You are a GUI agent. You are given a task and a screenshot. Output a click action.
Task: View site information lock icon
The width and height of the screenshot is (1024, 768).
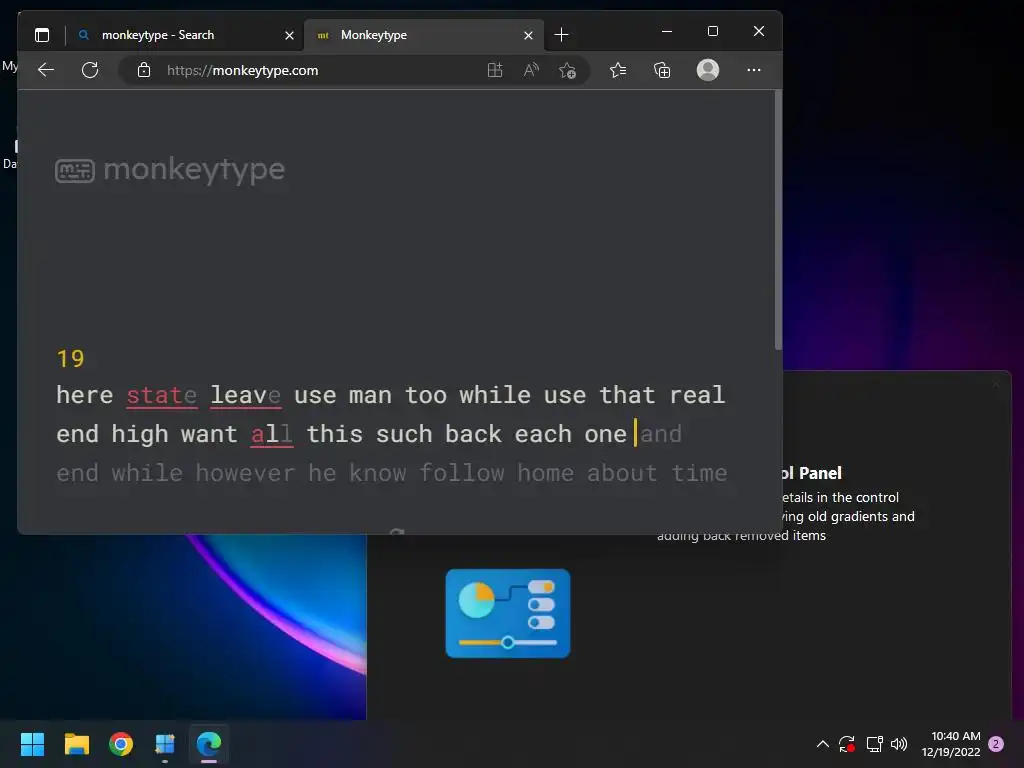coord(144,70)
